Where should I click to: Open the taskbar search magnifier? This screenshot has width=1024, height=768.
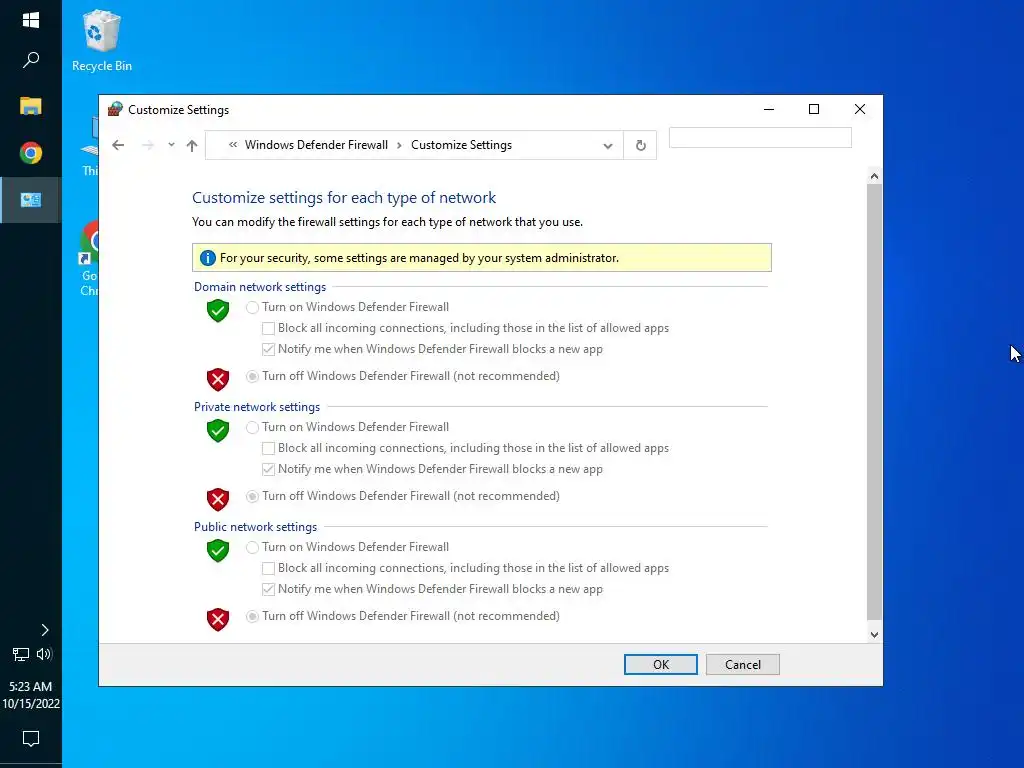pos(31,60)
